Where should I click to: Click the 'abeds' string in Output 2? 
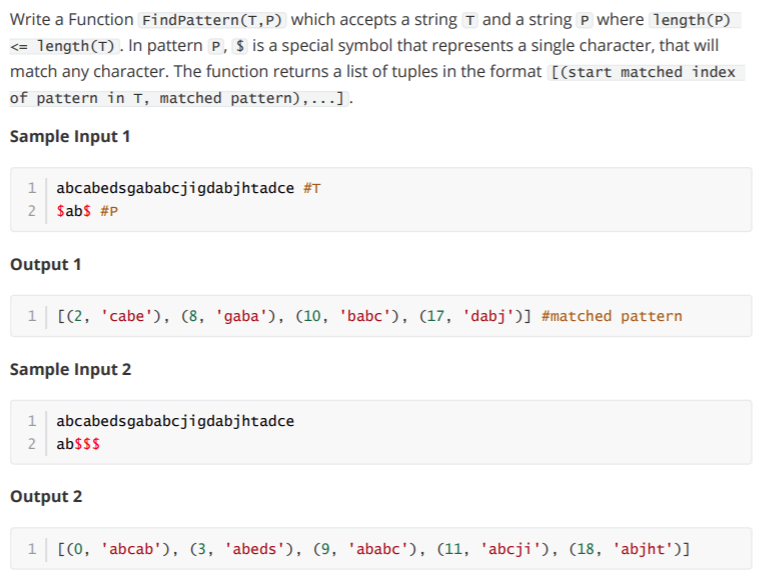255,549
